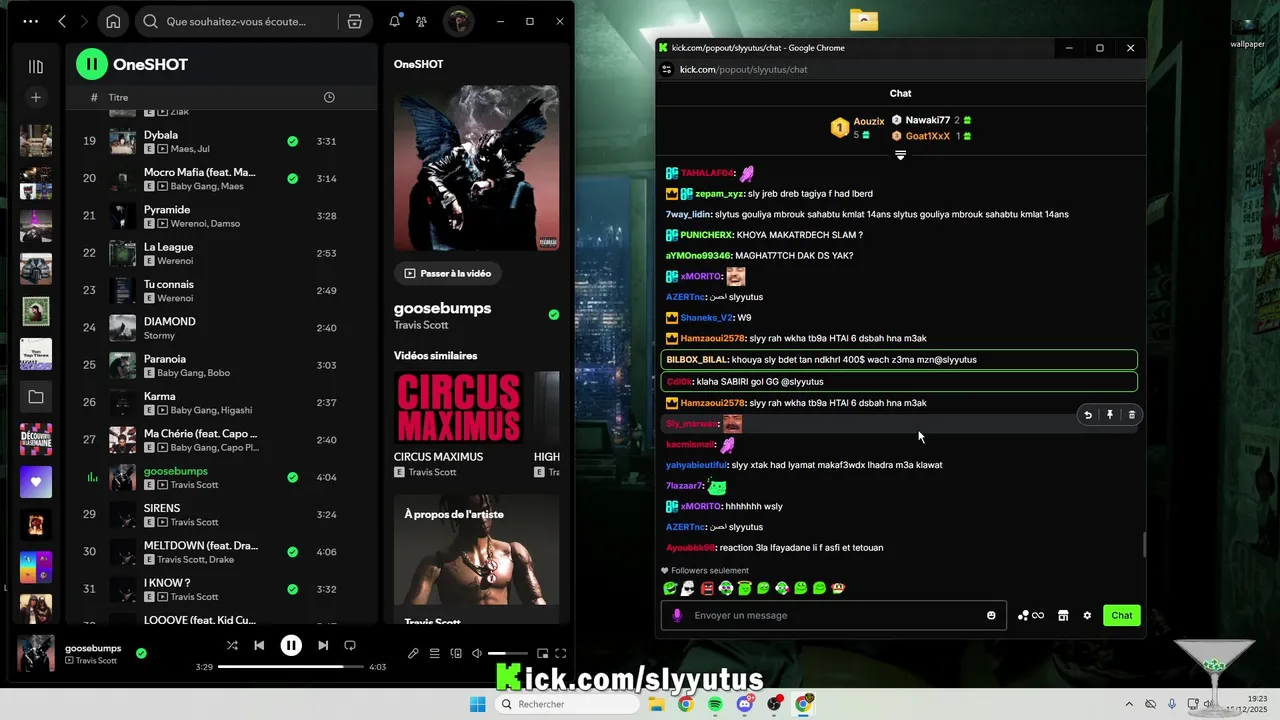Open folder item in Spotify sidebar

36,397
